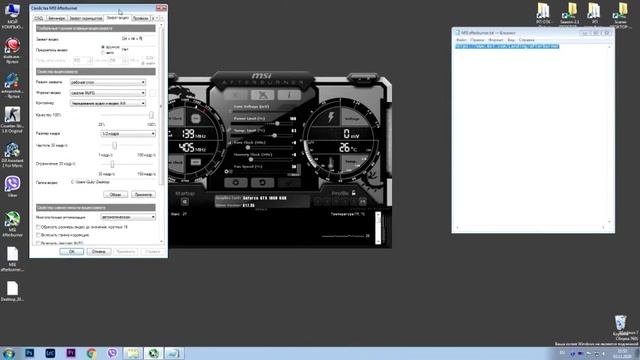Open Premiere Pro from the taskbar

pos(71,353)
